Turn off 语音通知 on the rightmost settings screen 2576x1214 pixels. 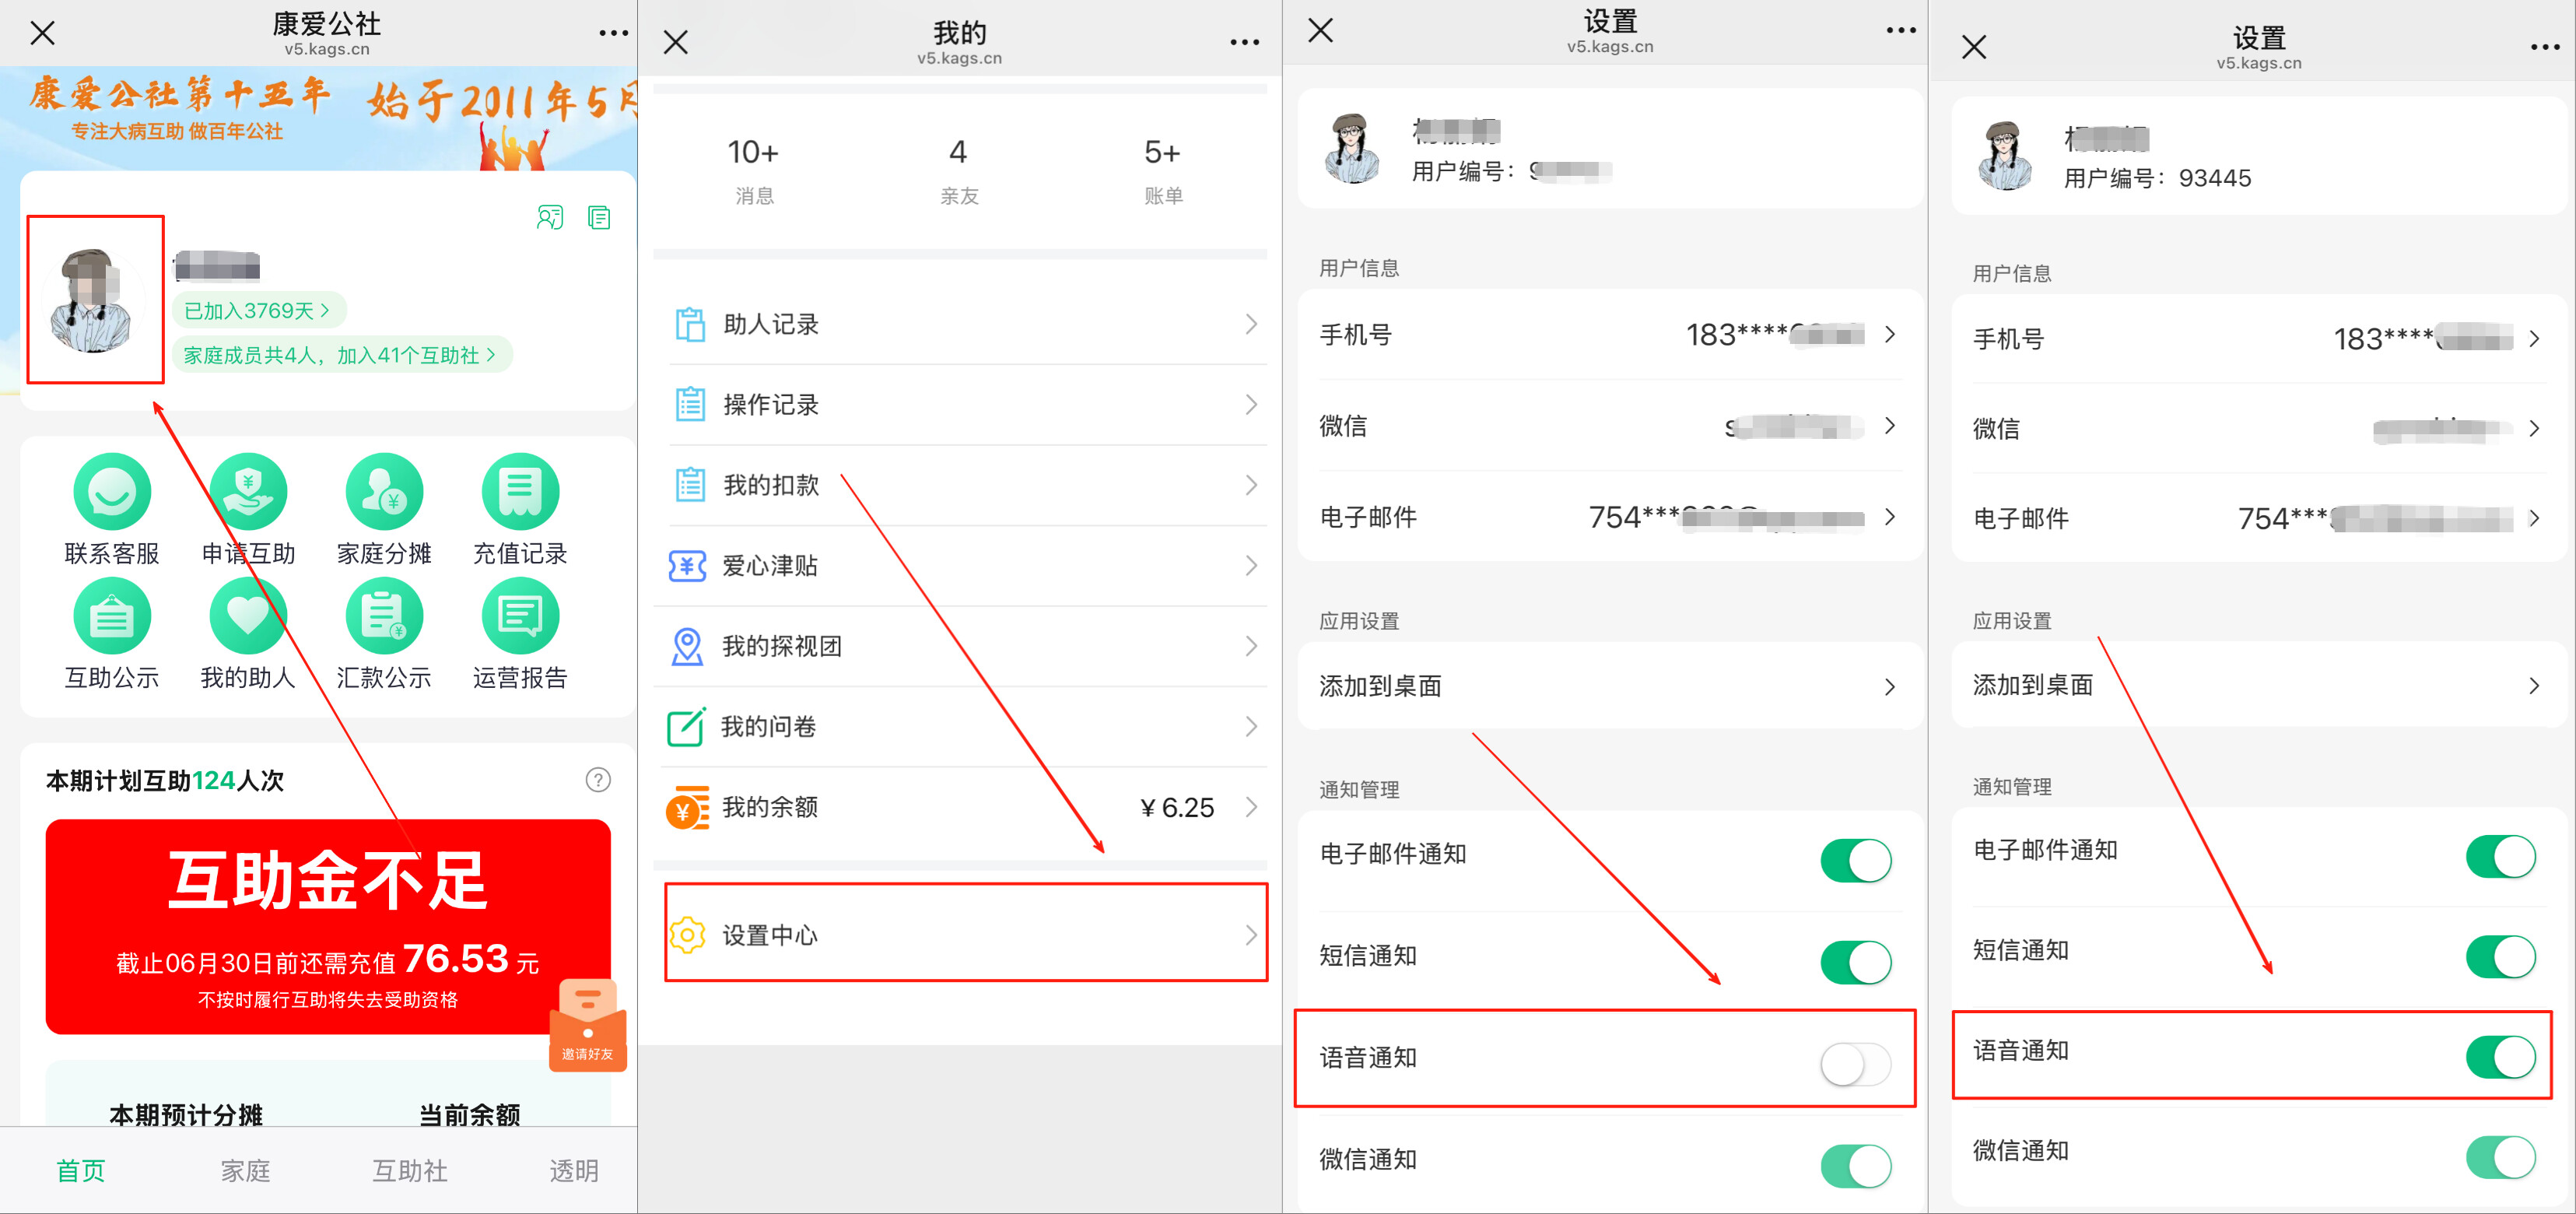(x=2500, y=1057)
